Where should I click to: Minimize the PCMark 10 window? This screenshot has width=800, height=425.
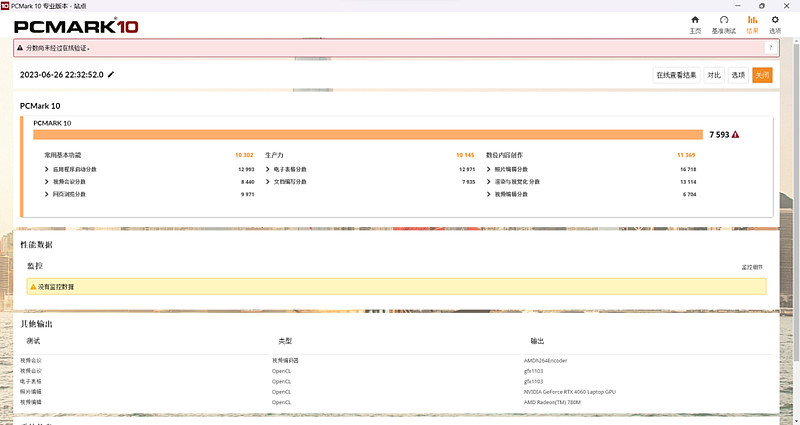[x=738, y=6]
